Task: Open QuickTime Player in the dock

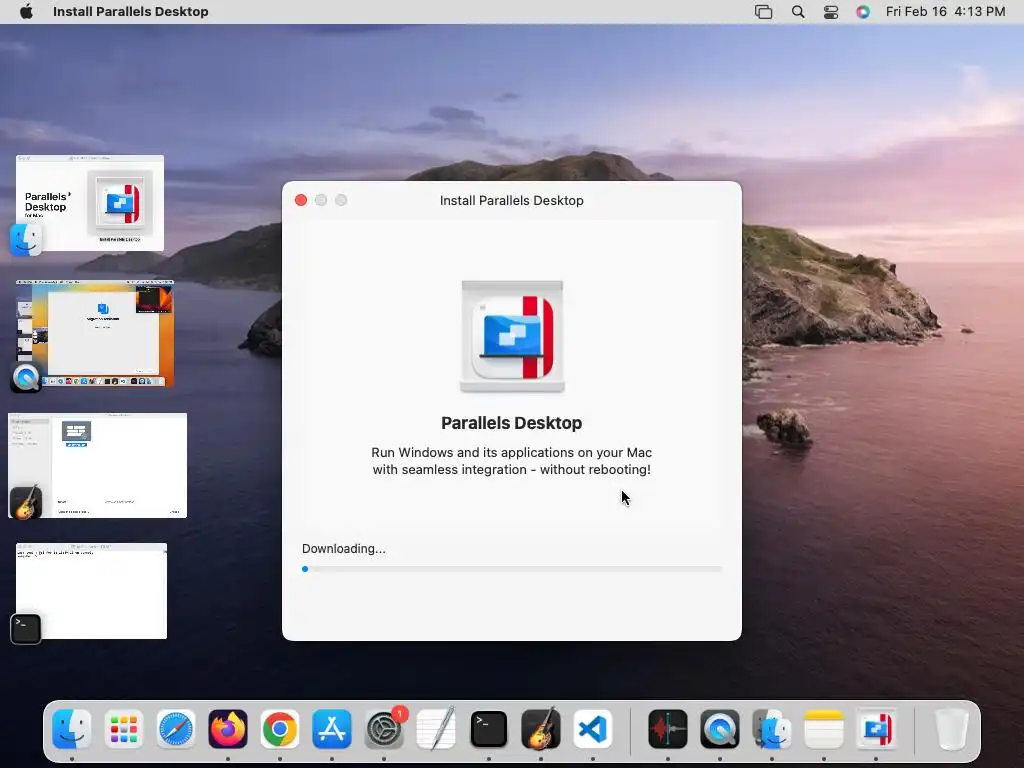Action: 720,729
